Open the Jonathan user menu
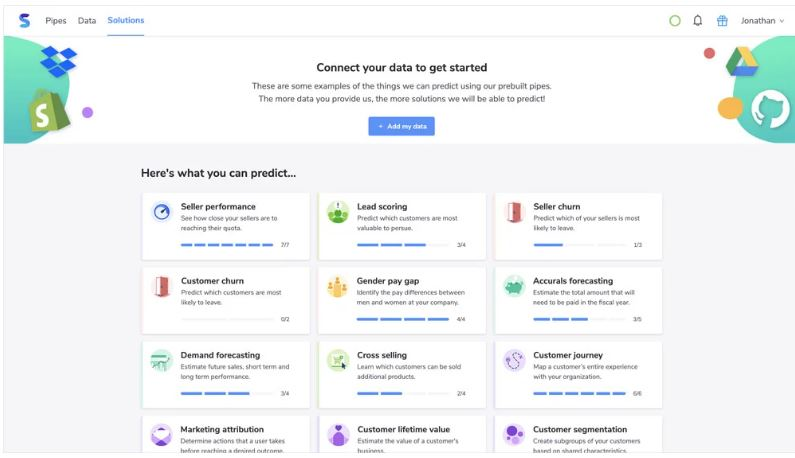Viewport: 795px width, 458px height. [762, 21]
